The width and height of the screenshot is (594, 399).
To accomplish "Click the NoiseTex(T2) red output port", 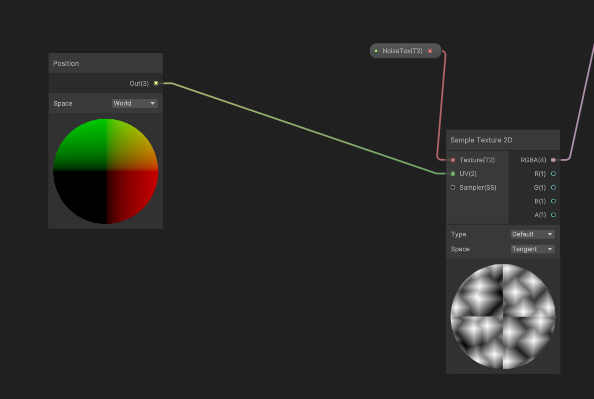I will (430, 51).
